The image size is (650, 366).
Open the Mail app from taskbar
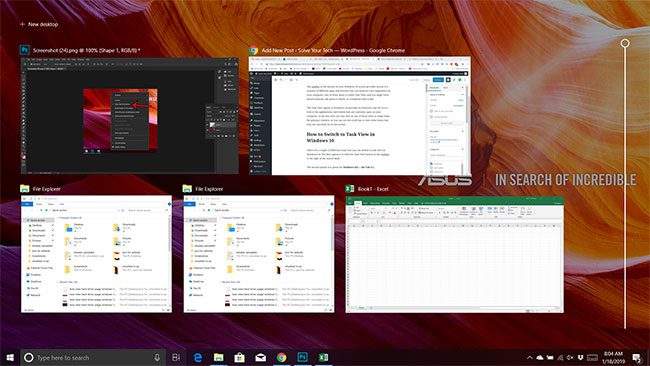point(260,357)
